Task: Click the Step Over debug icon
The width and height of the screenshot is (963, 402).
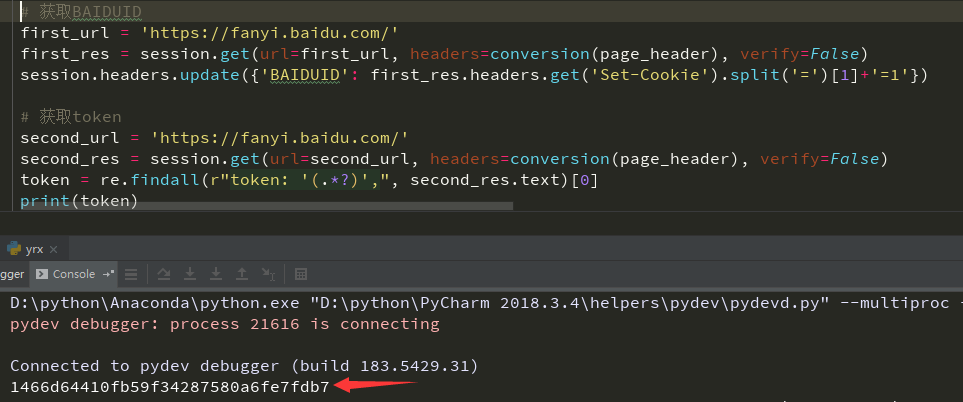Action: click(x=164, y=274)
